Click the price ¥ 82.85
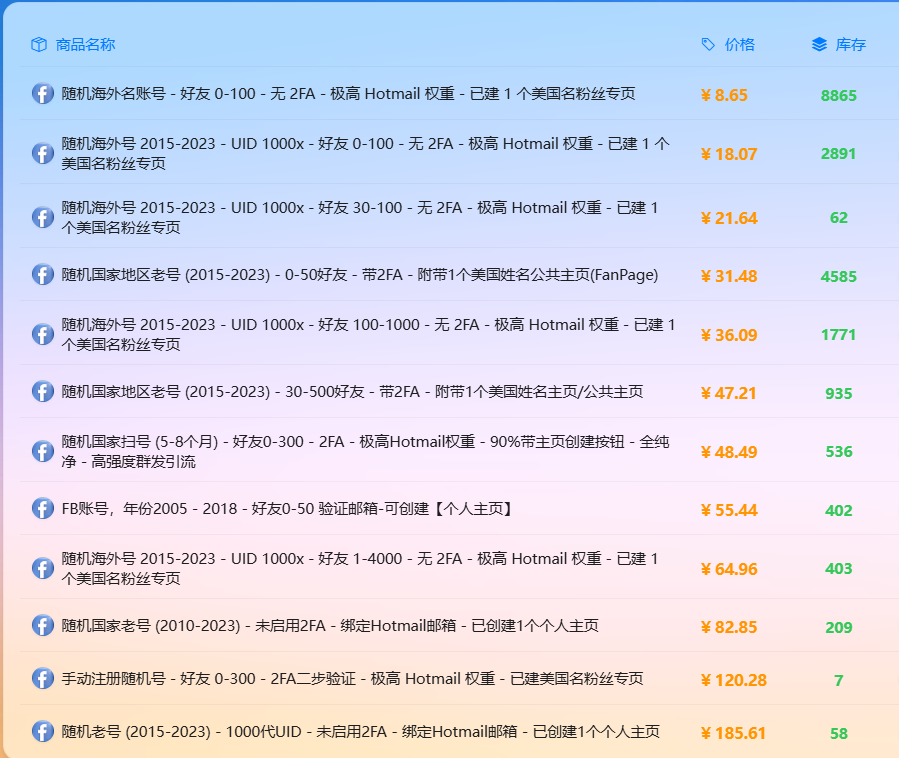899x758 pixels. click(729, 627)
